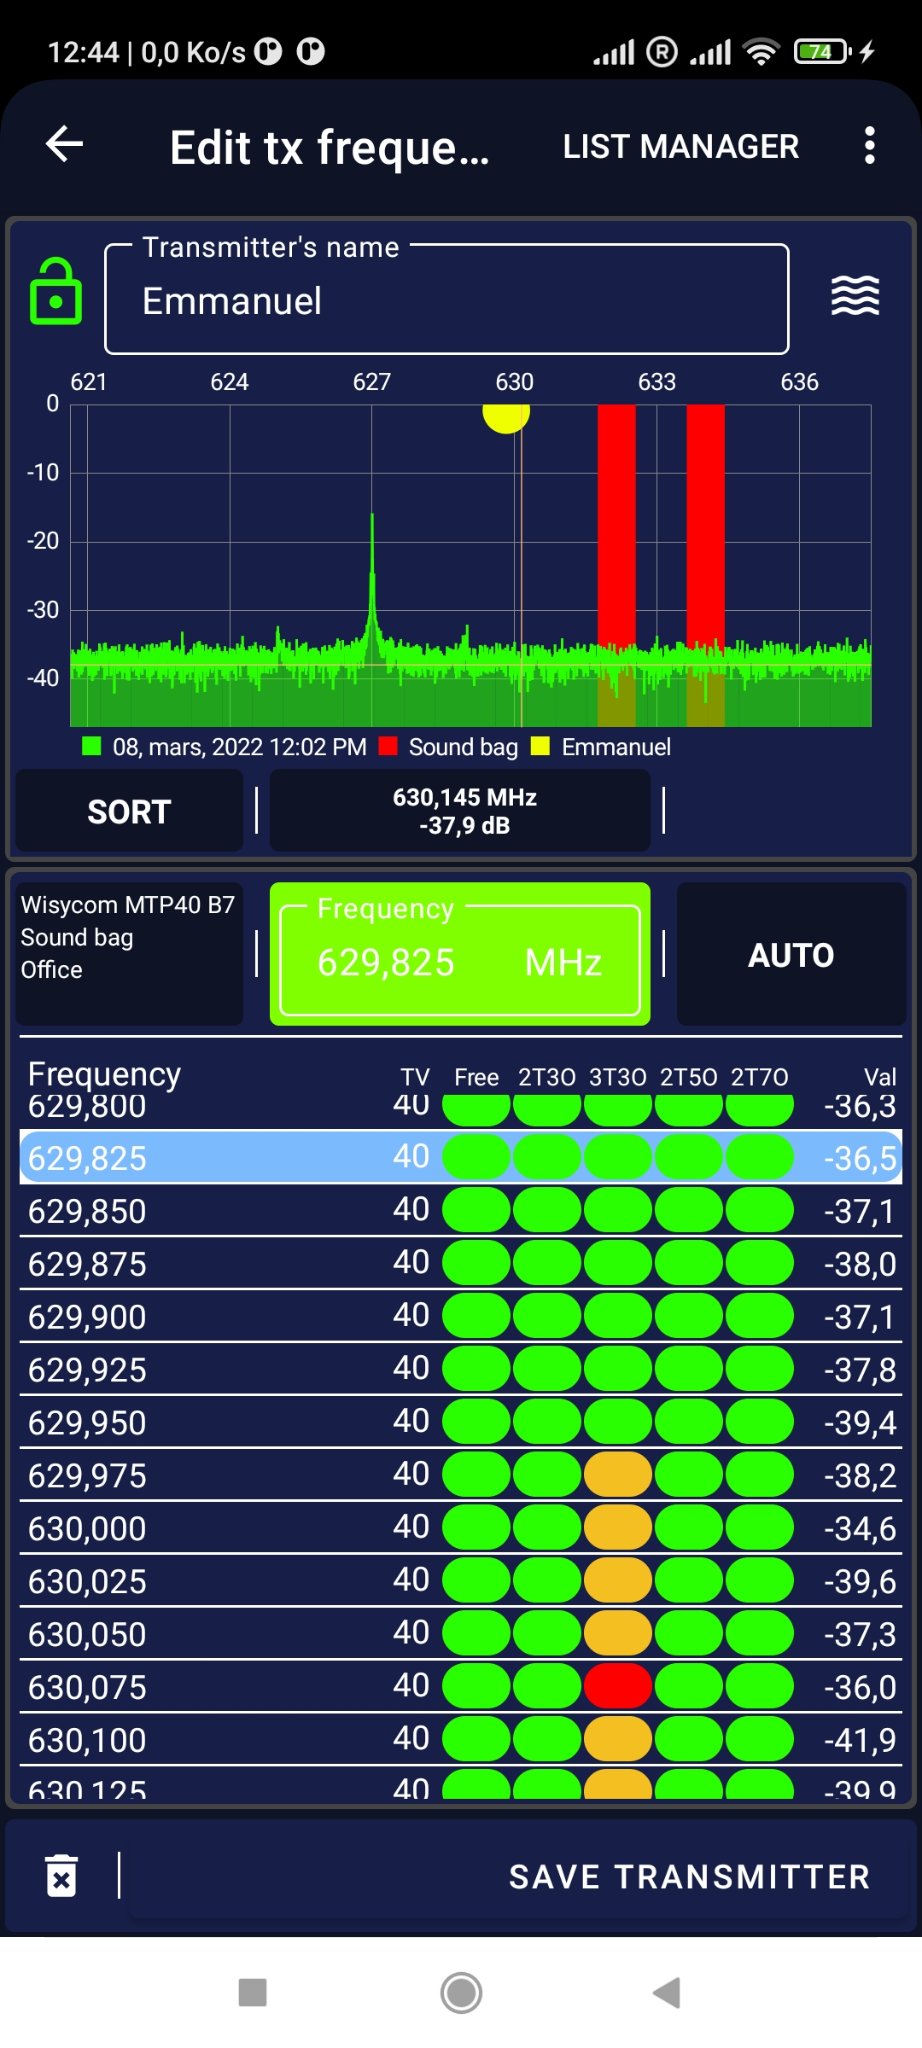Select the 630,075 frequency row
The height and width of the screenshot is (2048, 922).
[x=460, y=1687]
